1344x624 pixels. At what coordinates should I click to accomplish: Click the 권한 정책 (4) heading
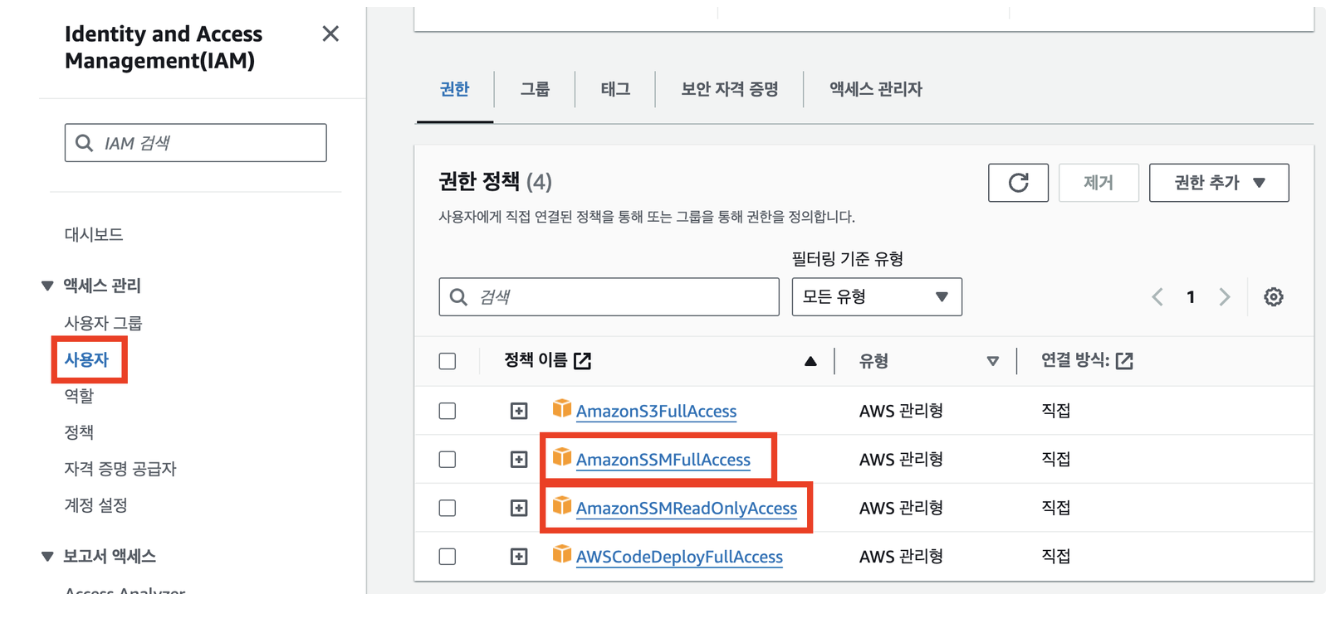[x=496, y=182]
